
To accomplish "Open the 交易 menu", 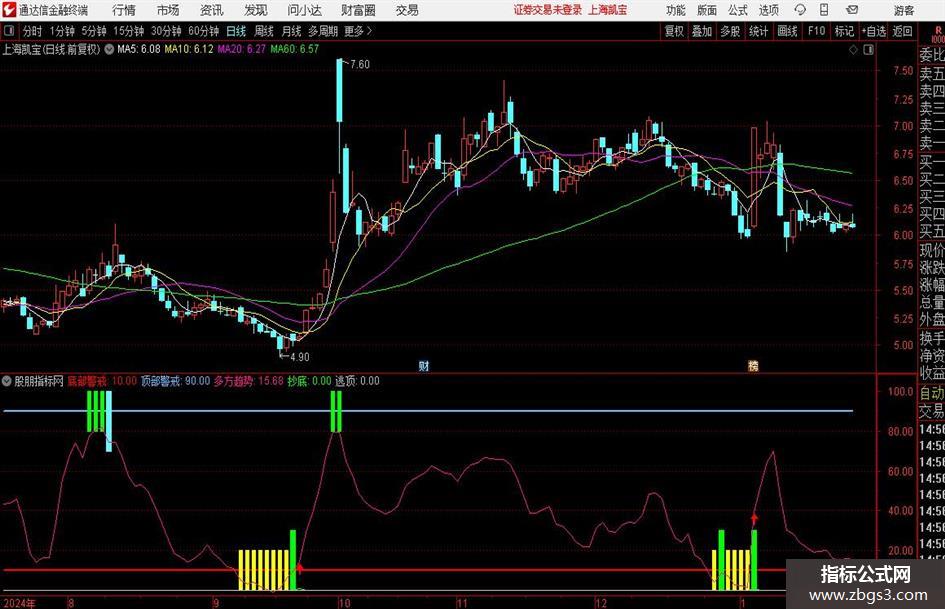I will coord(407,10).
